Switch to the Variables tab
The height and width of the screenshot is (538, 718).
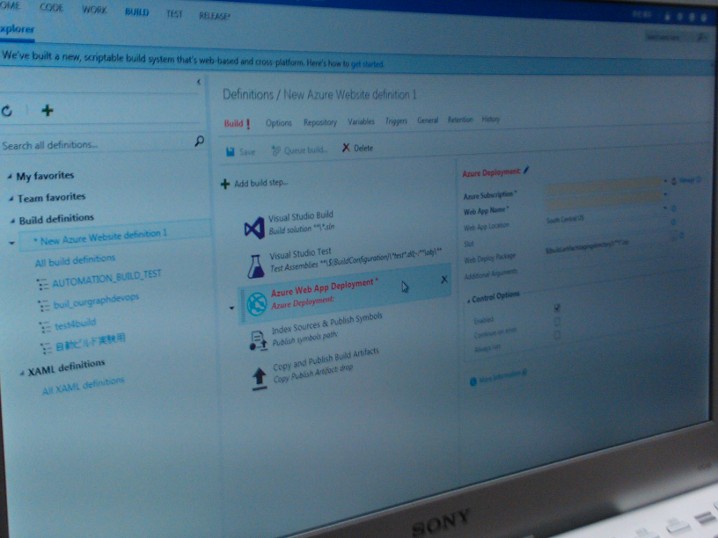pos(361,121)
